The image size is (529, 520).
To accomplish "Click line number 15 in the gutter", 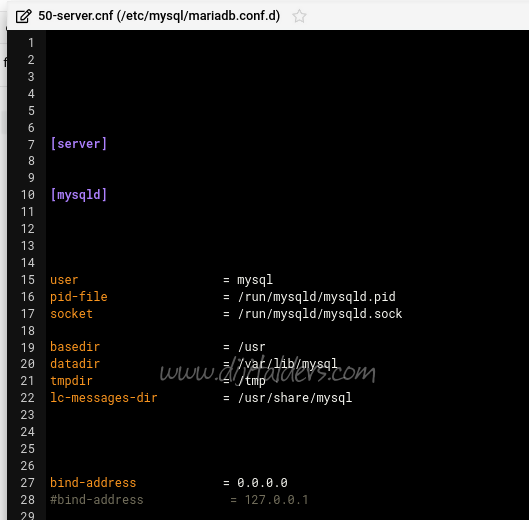I will [x=28, y=280].
